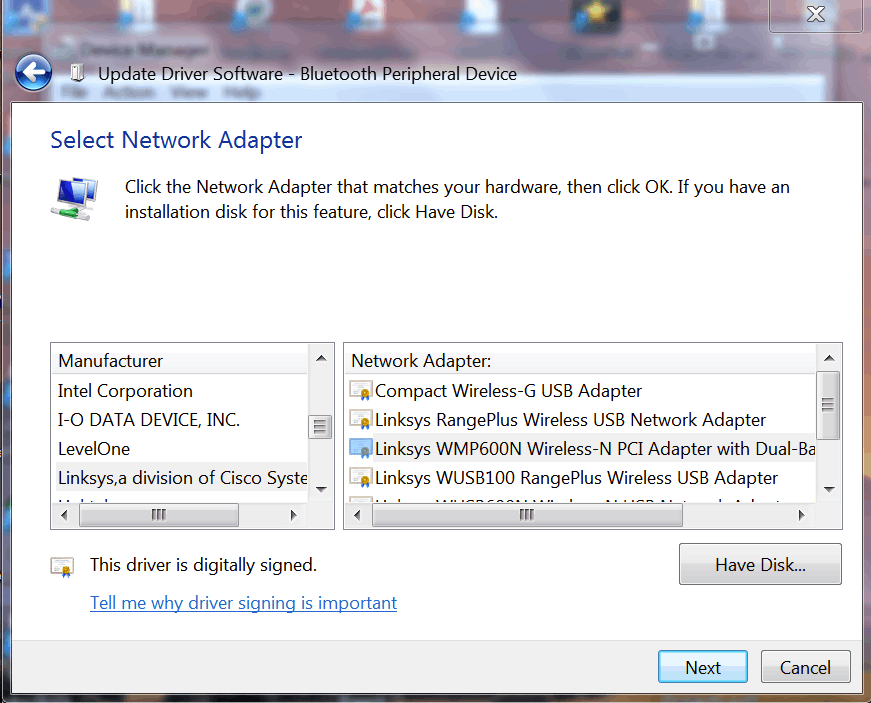Screen dimensions: 871x703
Task: Click certificate icon of Compact Wireless-G adapter
Action: [x=361, y=391]
